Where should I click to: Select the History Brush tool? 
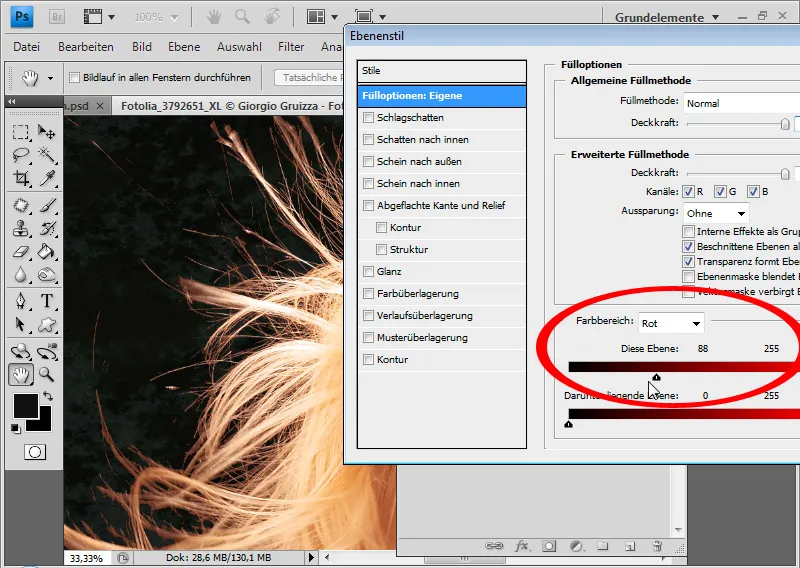[47, 228]
